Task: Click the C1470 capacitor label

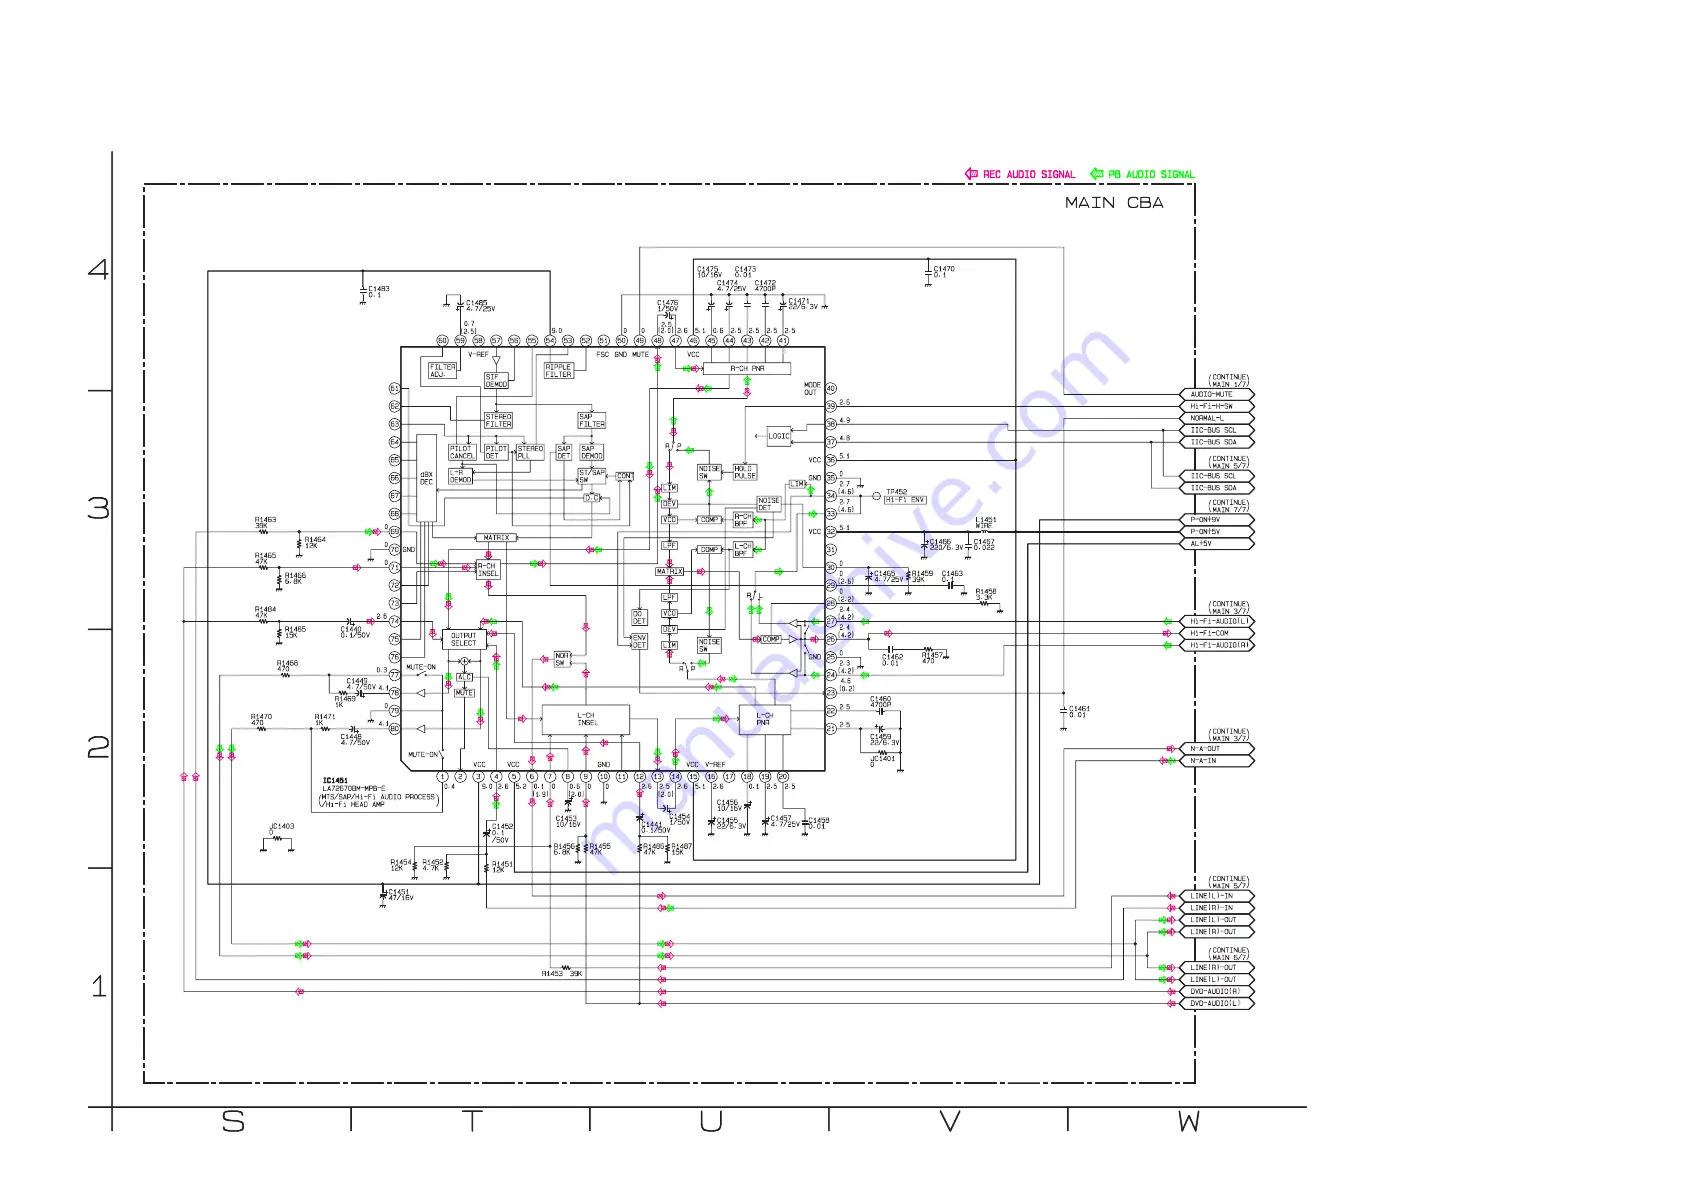Action: click(944, 271)
